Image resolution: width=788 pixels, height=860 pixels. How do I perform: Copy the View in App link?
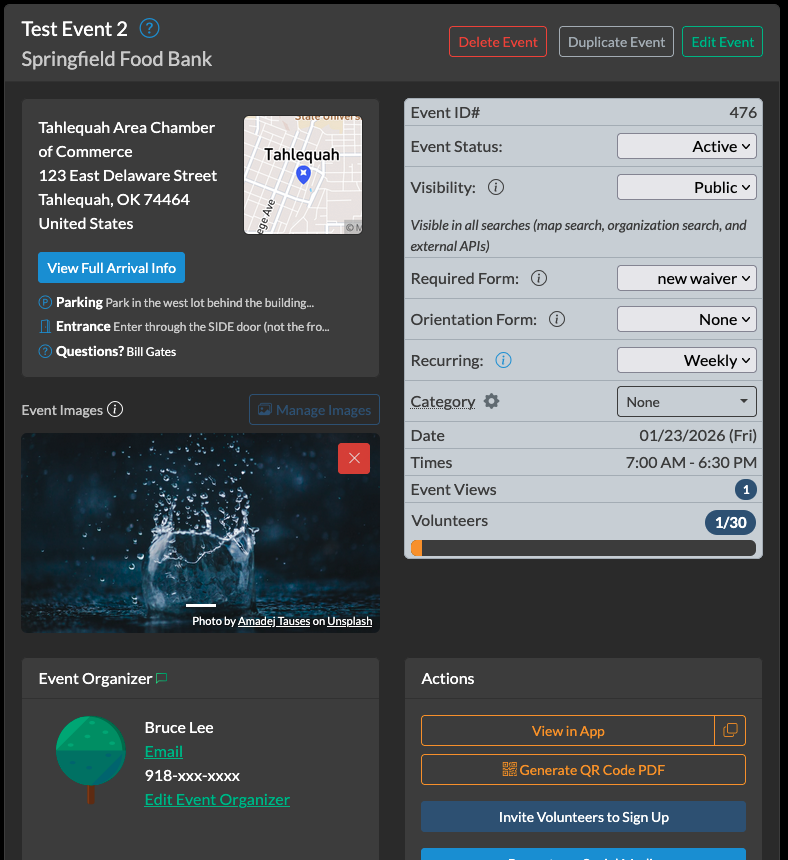click(x=730, y=731)
